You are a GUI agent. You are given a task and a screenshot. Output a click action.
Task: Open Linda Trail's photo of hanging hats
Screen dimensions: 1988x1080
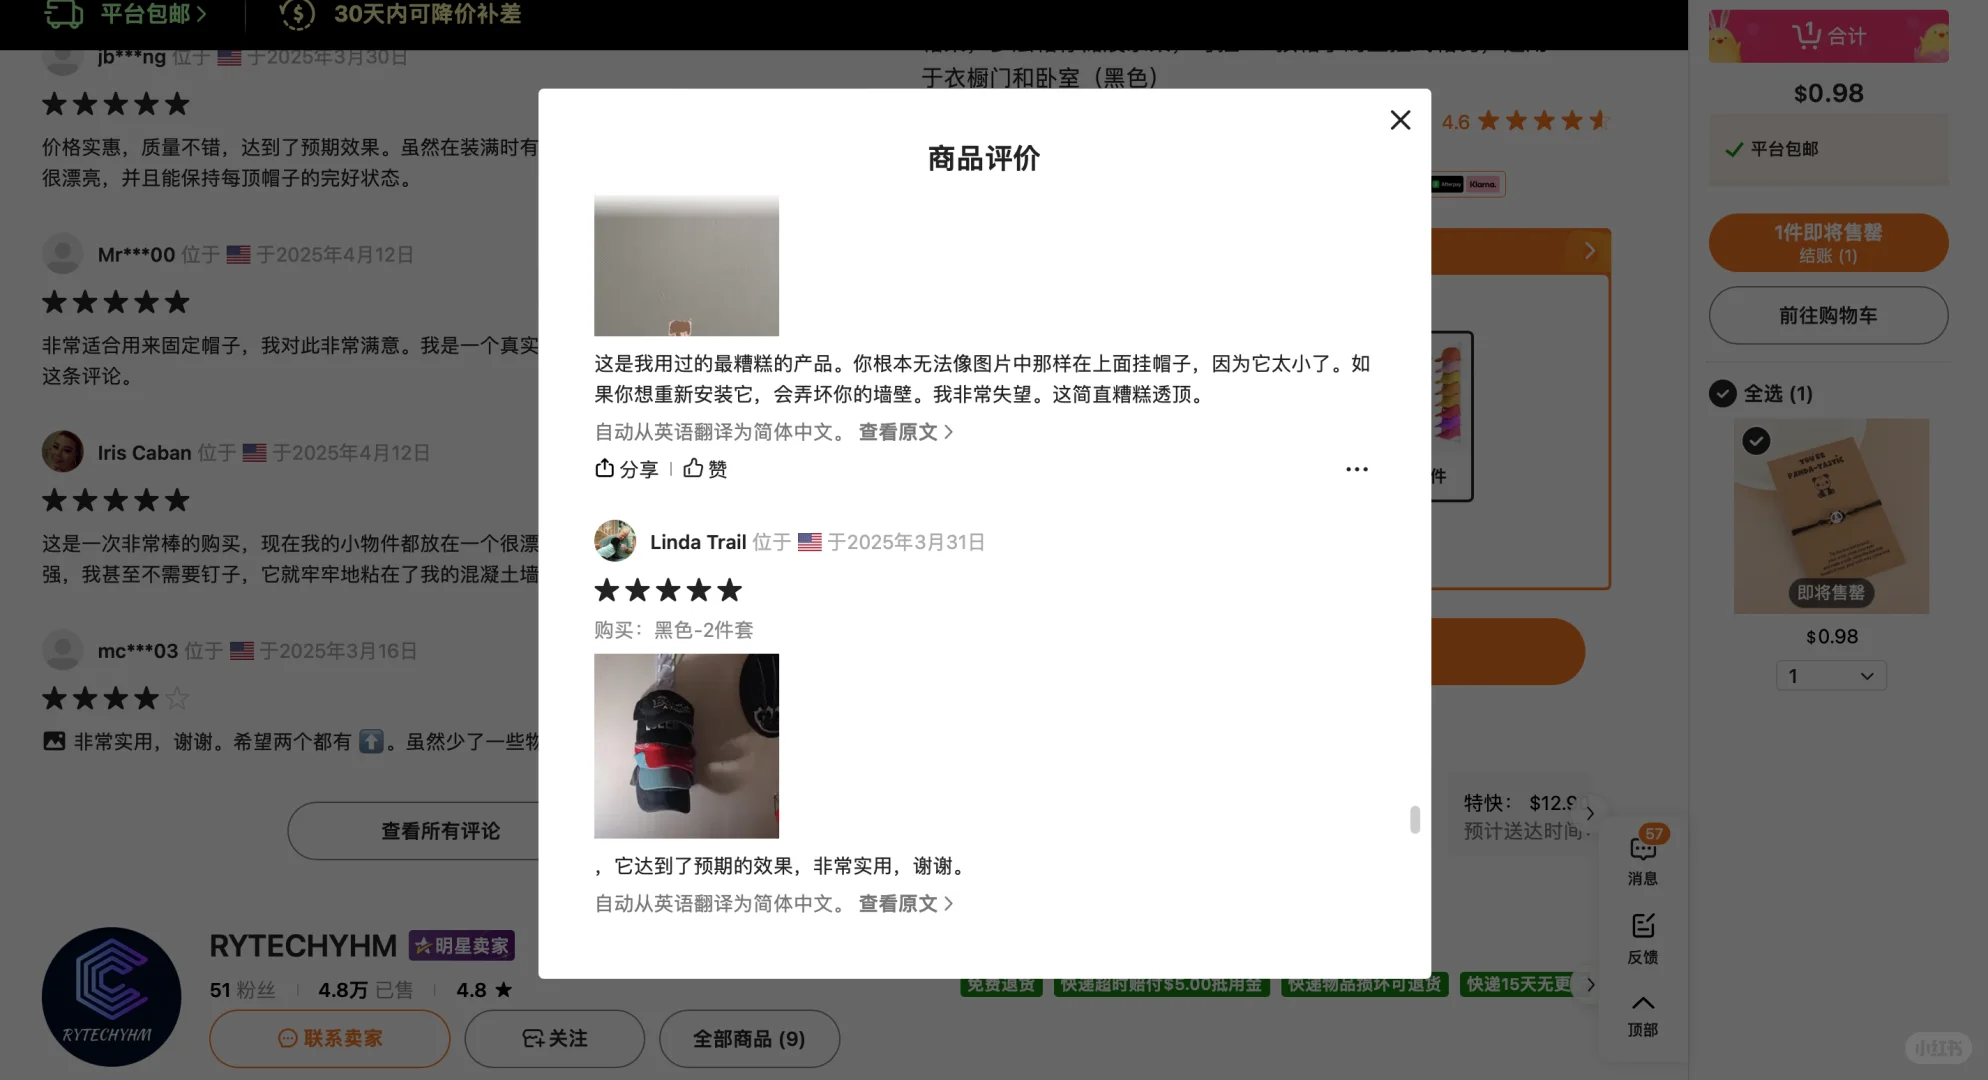point(686,745)
